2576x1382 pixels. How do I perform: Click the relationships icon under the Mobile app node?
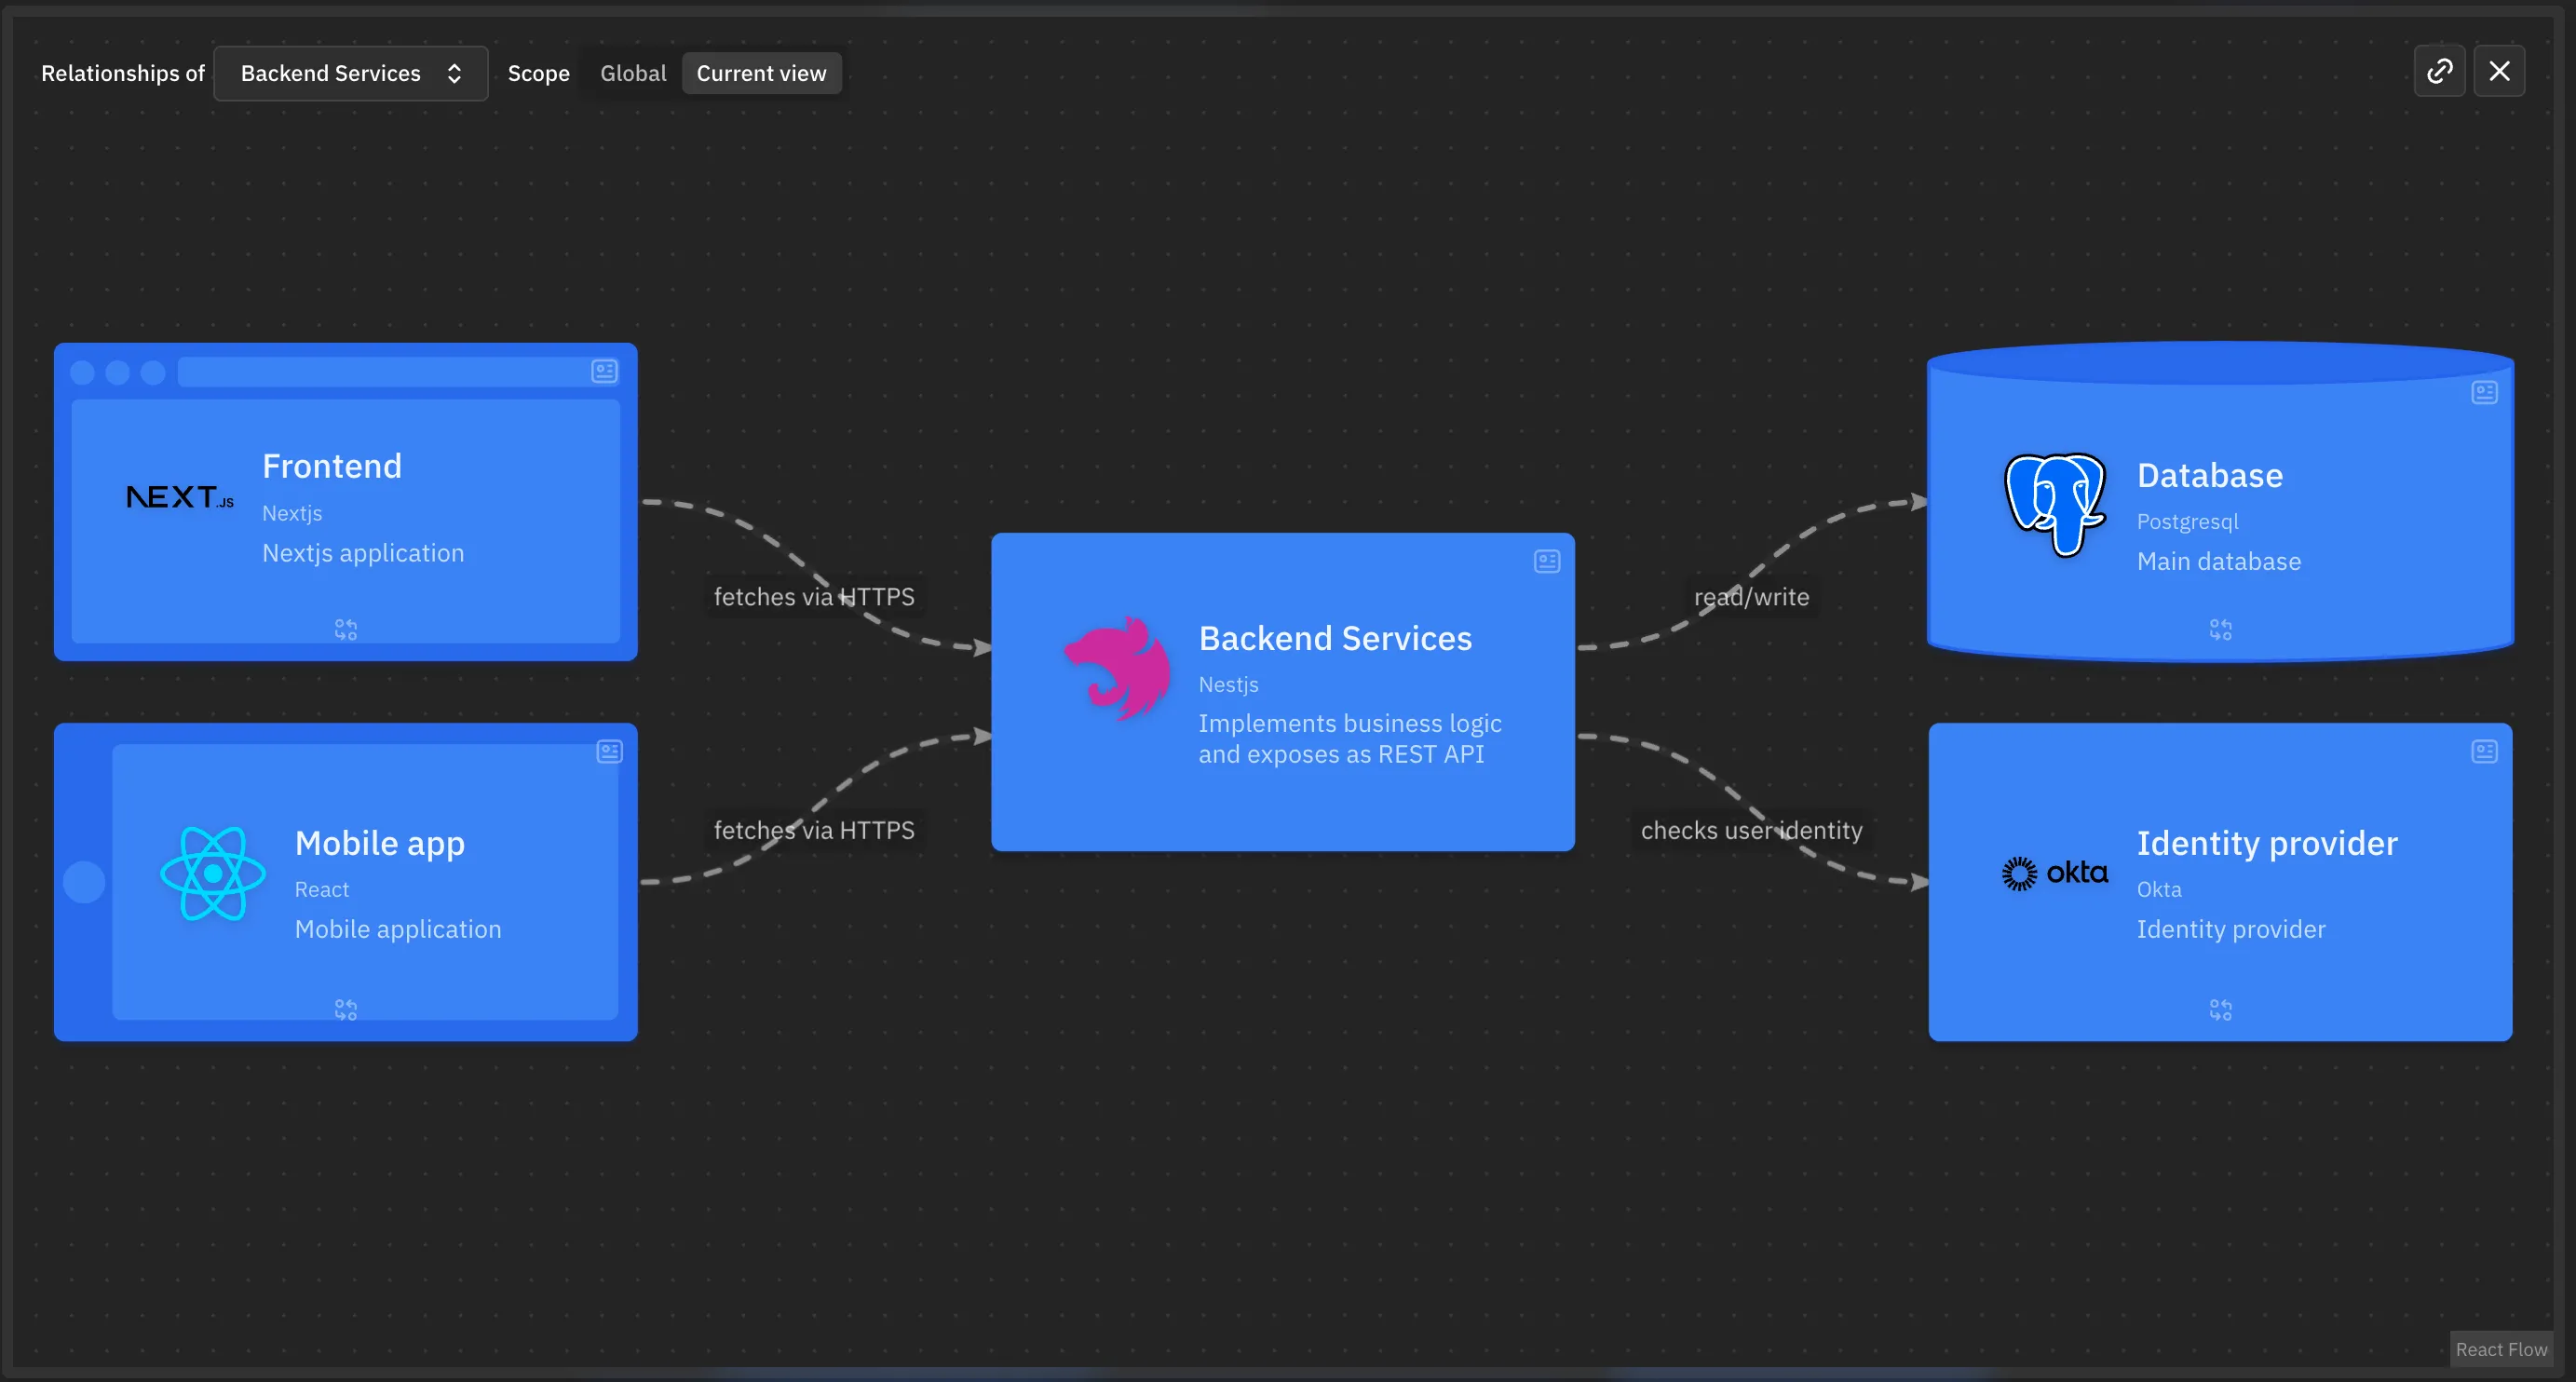click(x=345, y=1010)
